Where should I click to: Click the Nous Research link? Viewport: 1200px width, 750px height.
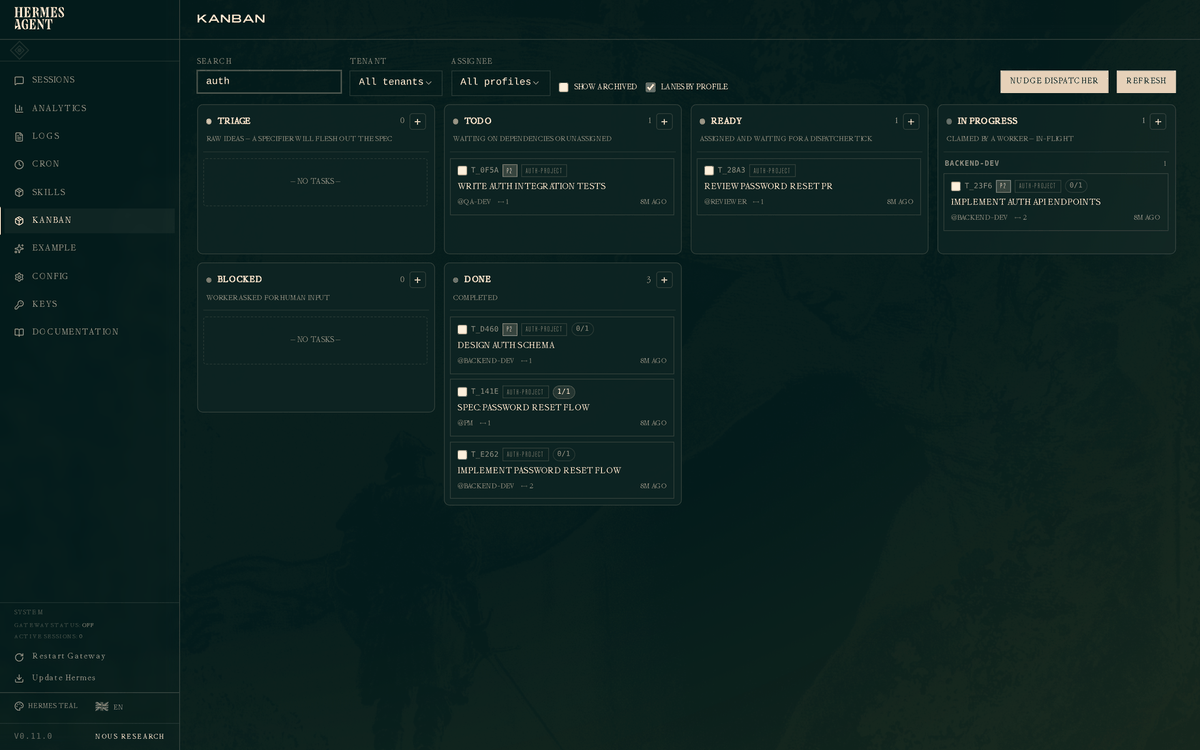click(130, 736)
